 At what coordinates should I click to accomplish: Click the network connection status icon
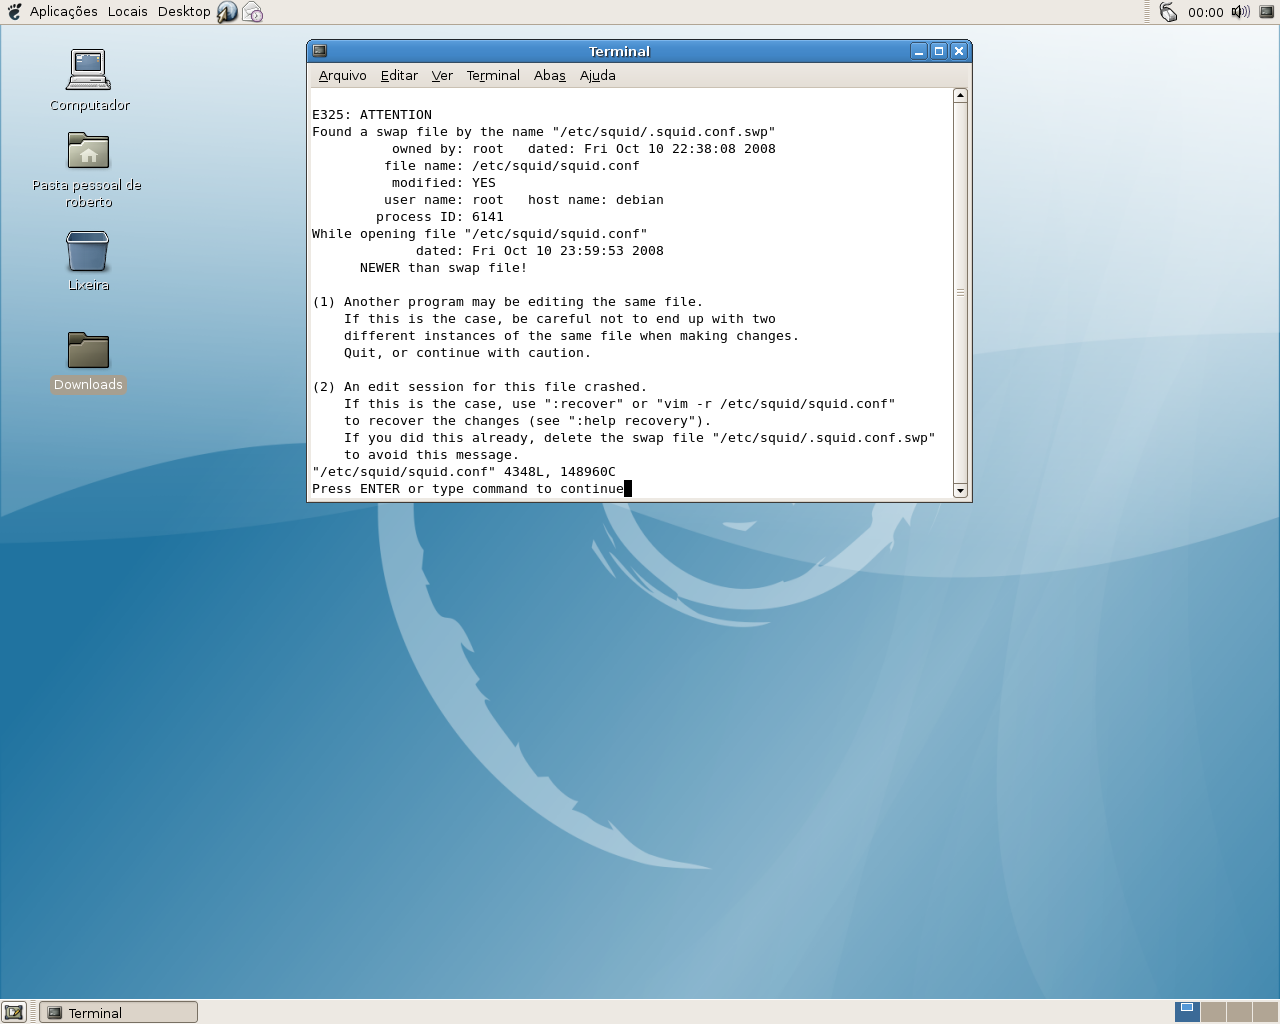coord(1168,12)
